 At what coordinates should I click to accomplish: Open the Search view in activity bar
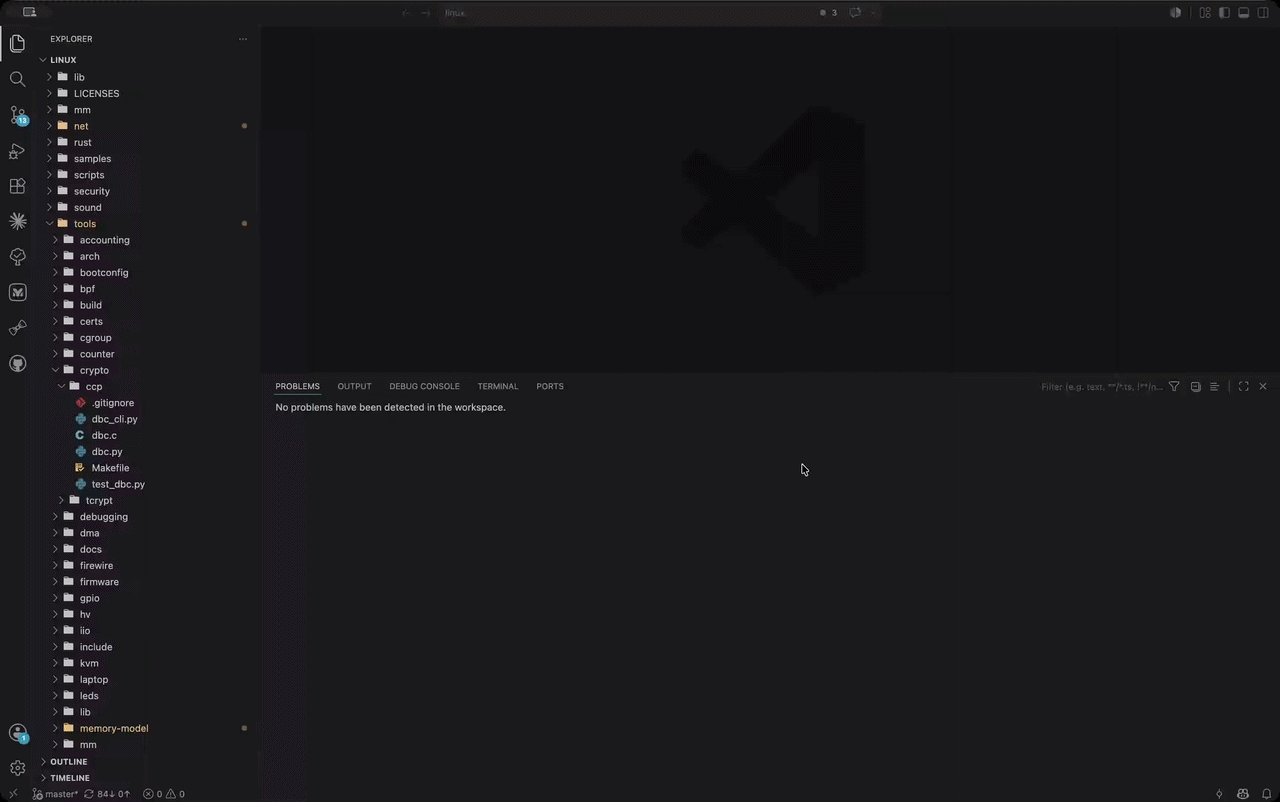click(17, 79)
